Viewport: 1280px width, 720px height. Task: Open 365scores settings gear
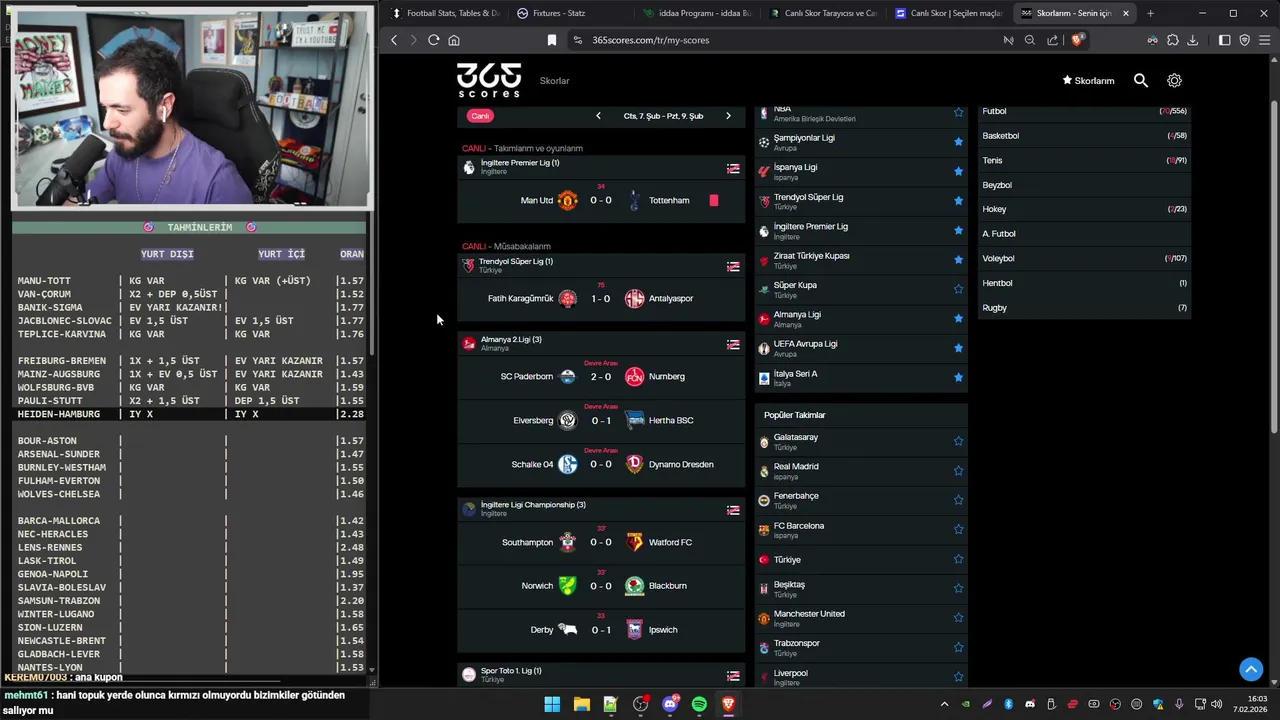[1174, 80]
